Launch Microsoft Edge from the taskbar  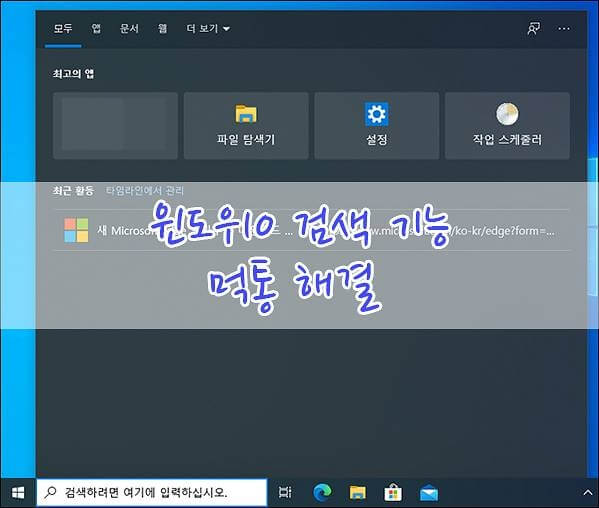pos(322,492)
